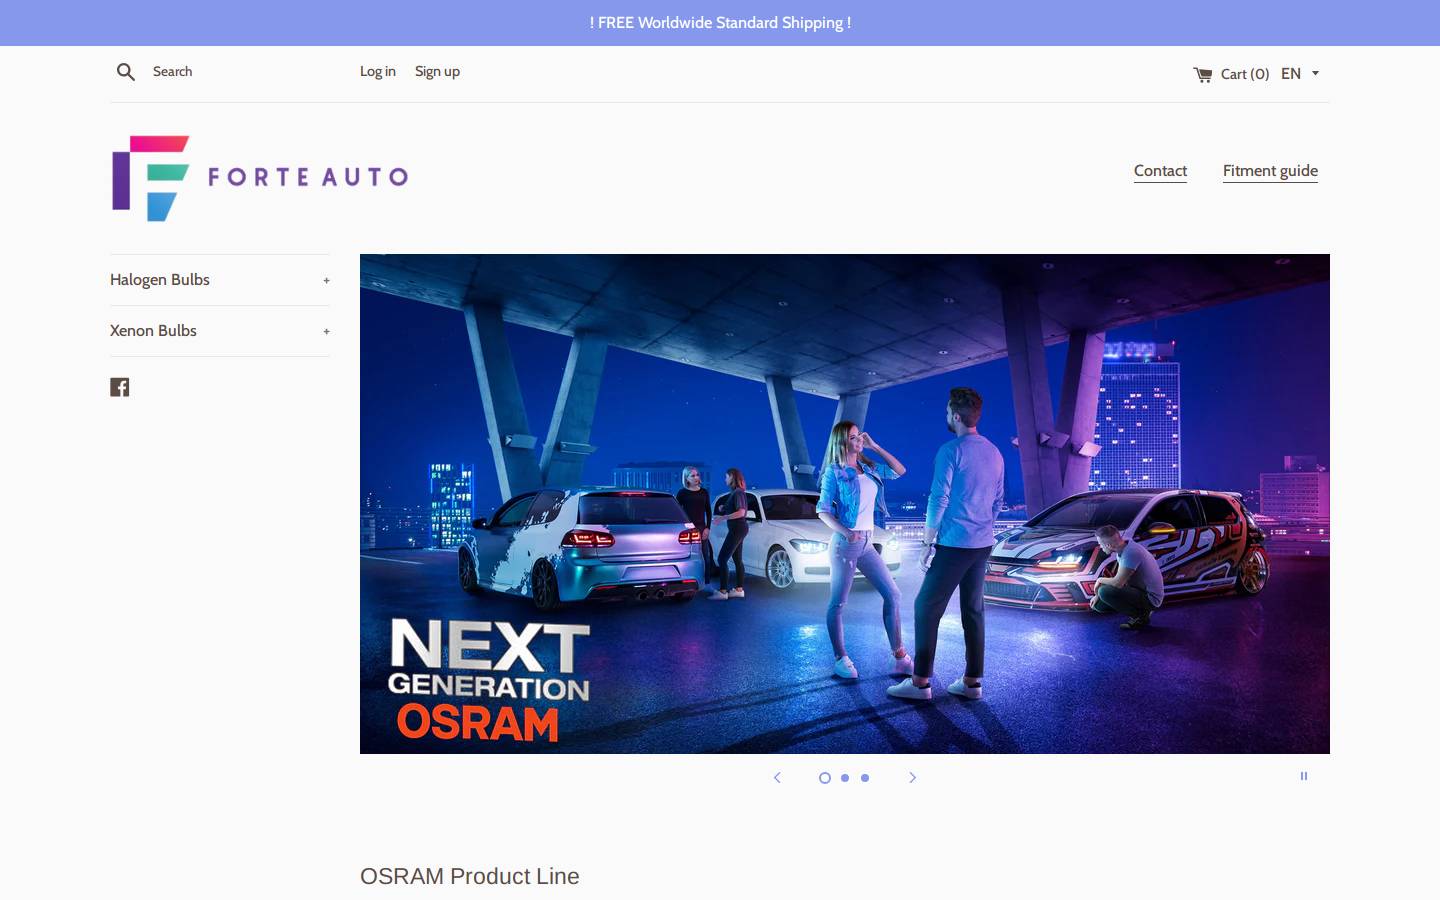The height and width of the screenshot is (900, 1440).
Task: Click the search magnifier icon
Action: pyautogui.click(x=126, y=72)
